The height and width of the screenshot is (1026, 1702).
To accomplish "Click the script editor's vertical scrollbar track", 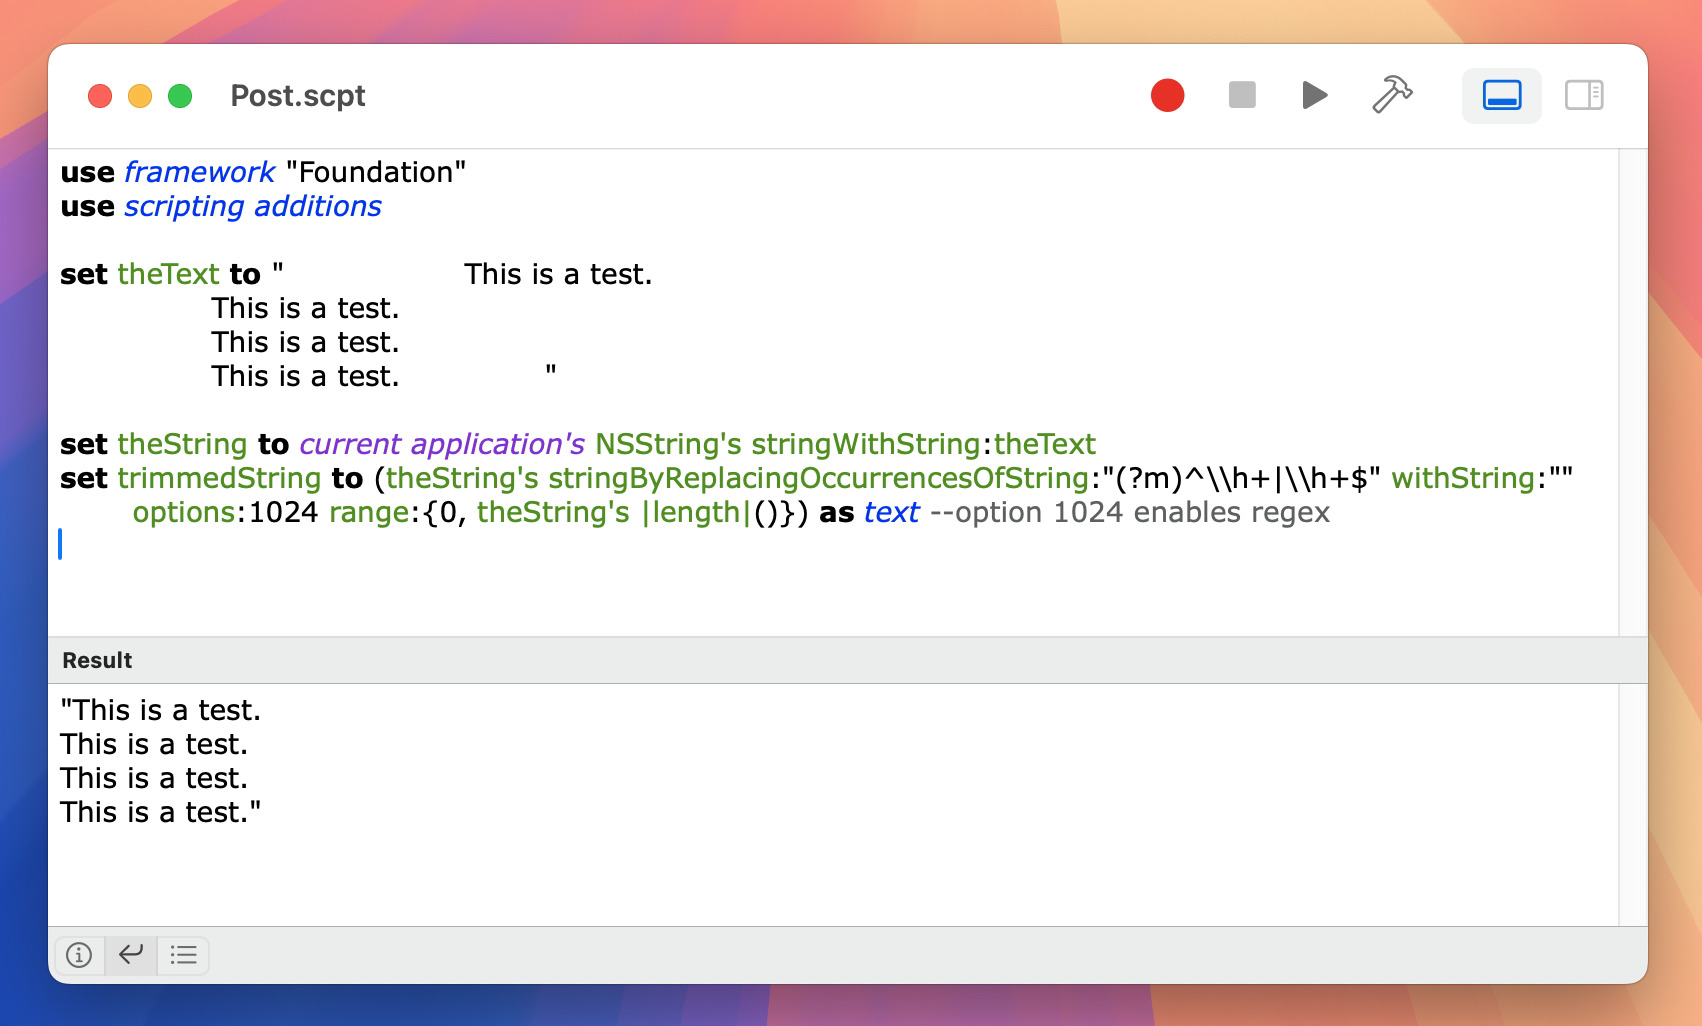I will pyautogui.click(x=1633, y=392).
